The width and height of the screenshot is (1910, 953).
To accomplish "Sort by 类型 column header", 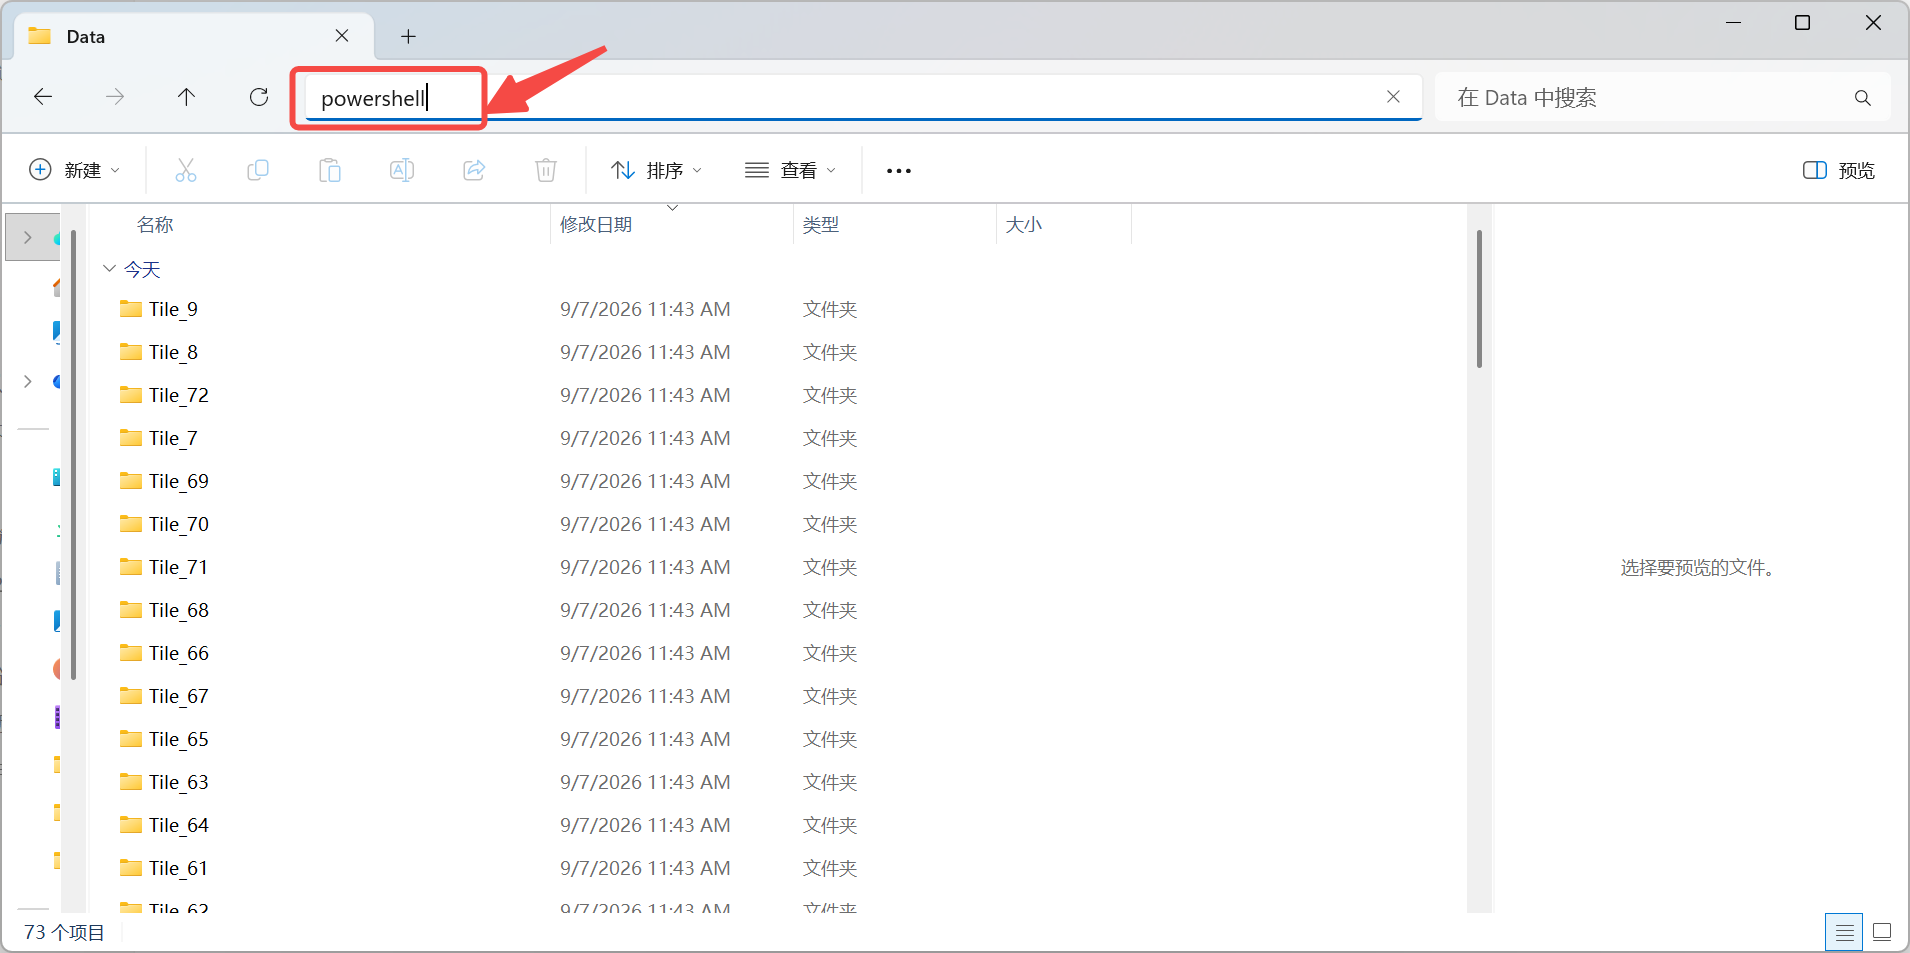I will 821,225.
